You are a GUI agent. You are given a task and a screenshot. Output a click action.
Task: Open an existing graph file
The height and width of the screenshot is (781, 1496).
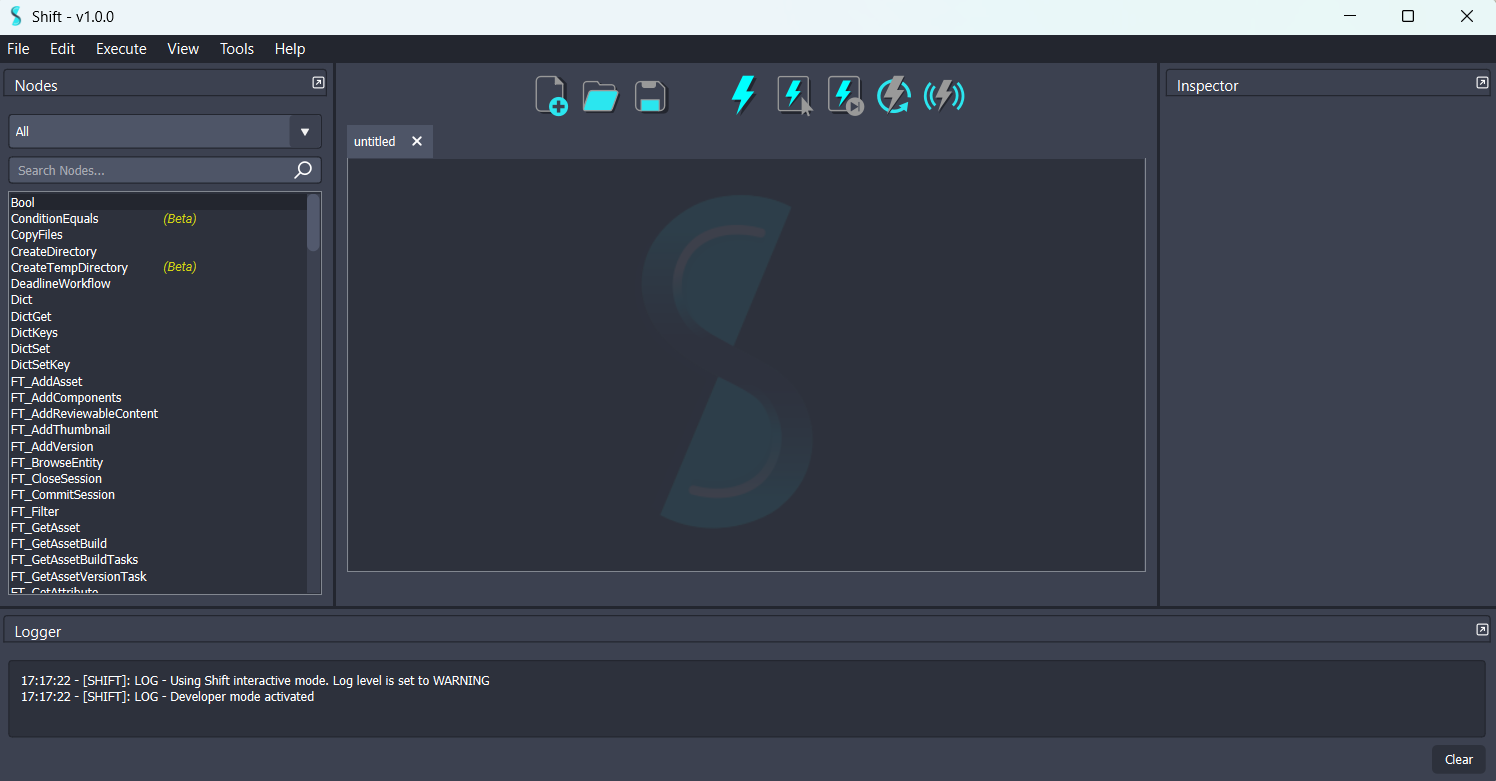(600, 94)
